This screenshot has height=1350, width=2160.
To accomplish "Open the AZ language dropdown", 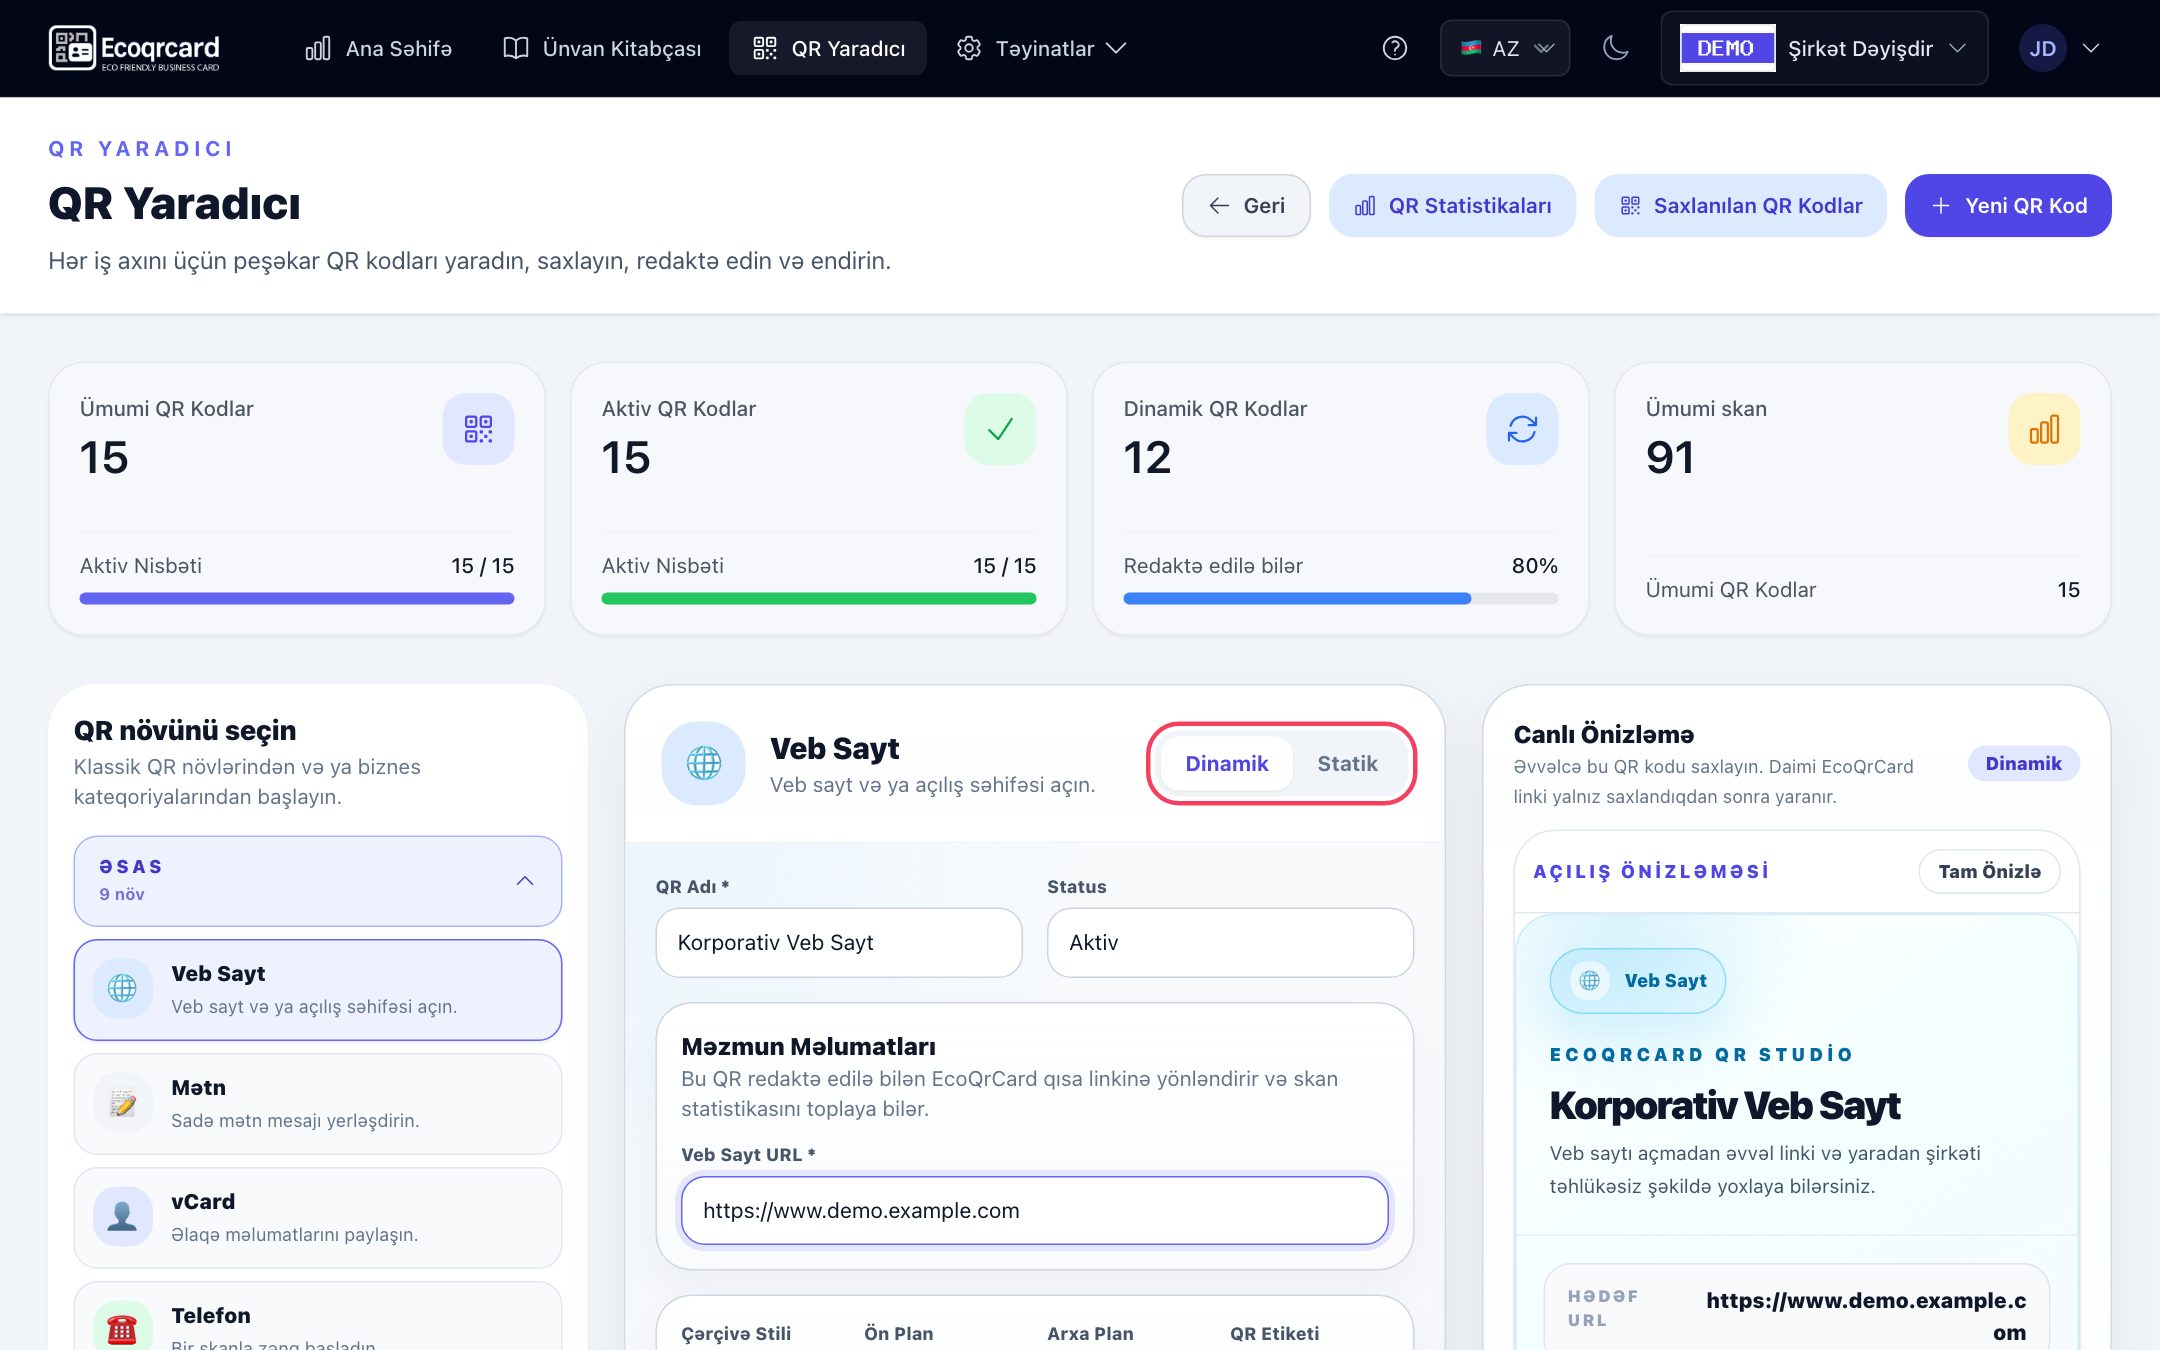I will (1505, 48).
